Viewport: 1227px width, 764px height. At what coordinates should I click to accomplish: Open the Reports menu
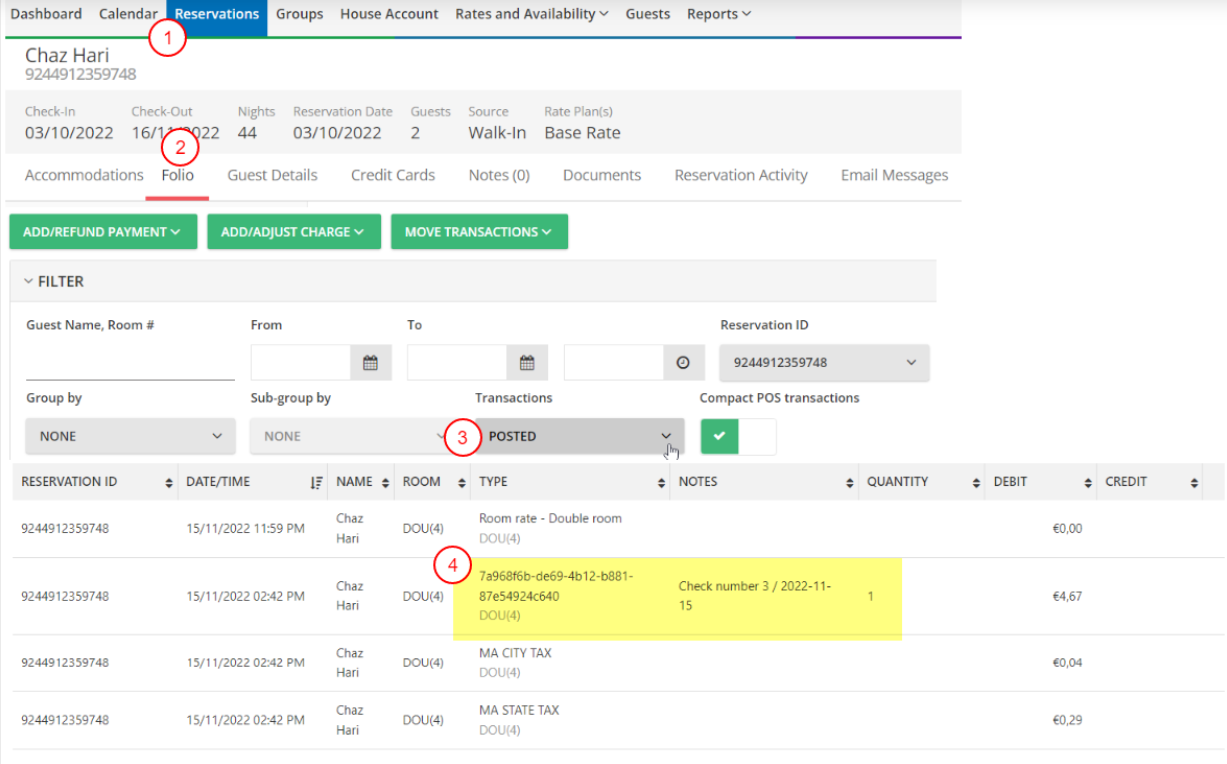coord(718,14)
